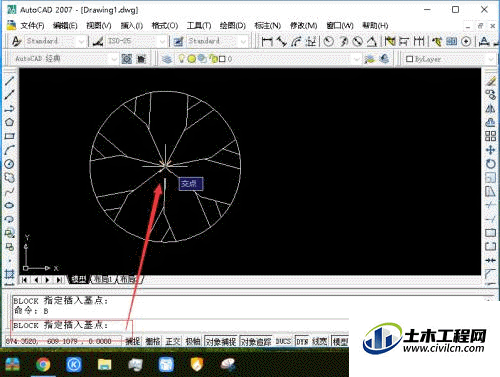Click the Array modify tool
Image resolution: width=500 pixels, height=377 pixels.
click(491, 136)
